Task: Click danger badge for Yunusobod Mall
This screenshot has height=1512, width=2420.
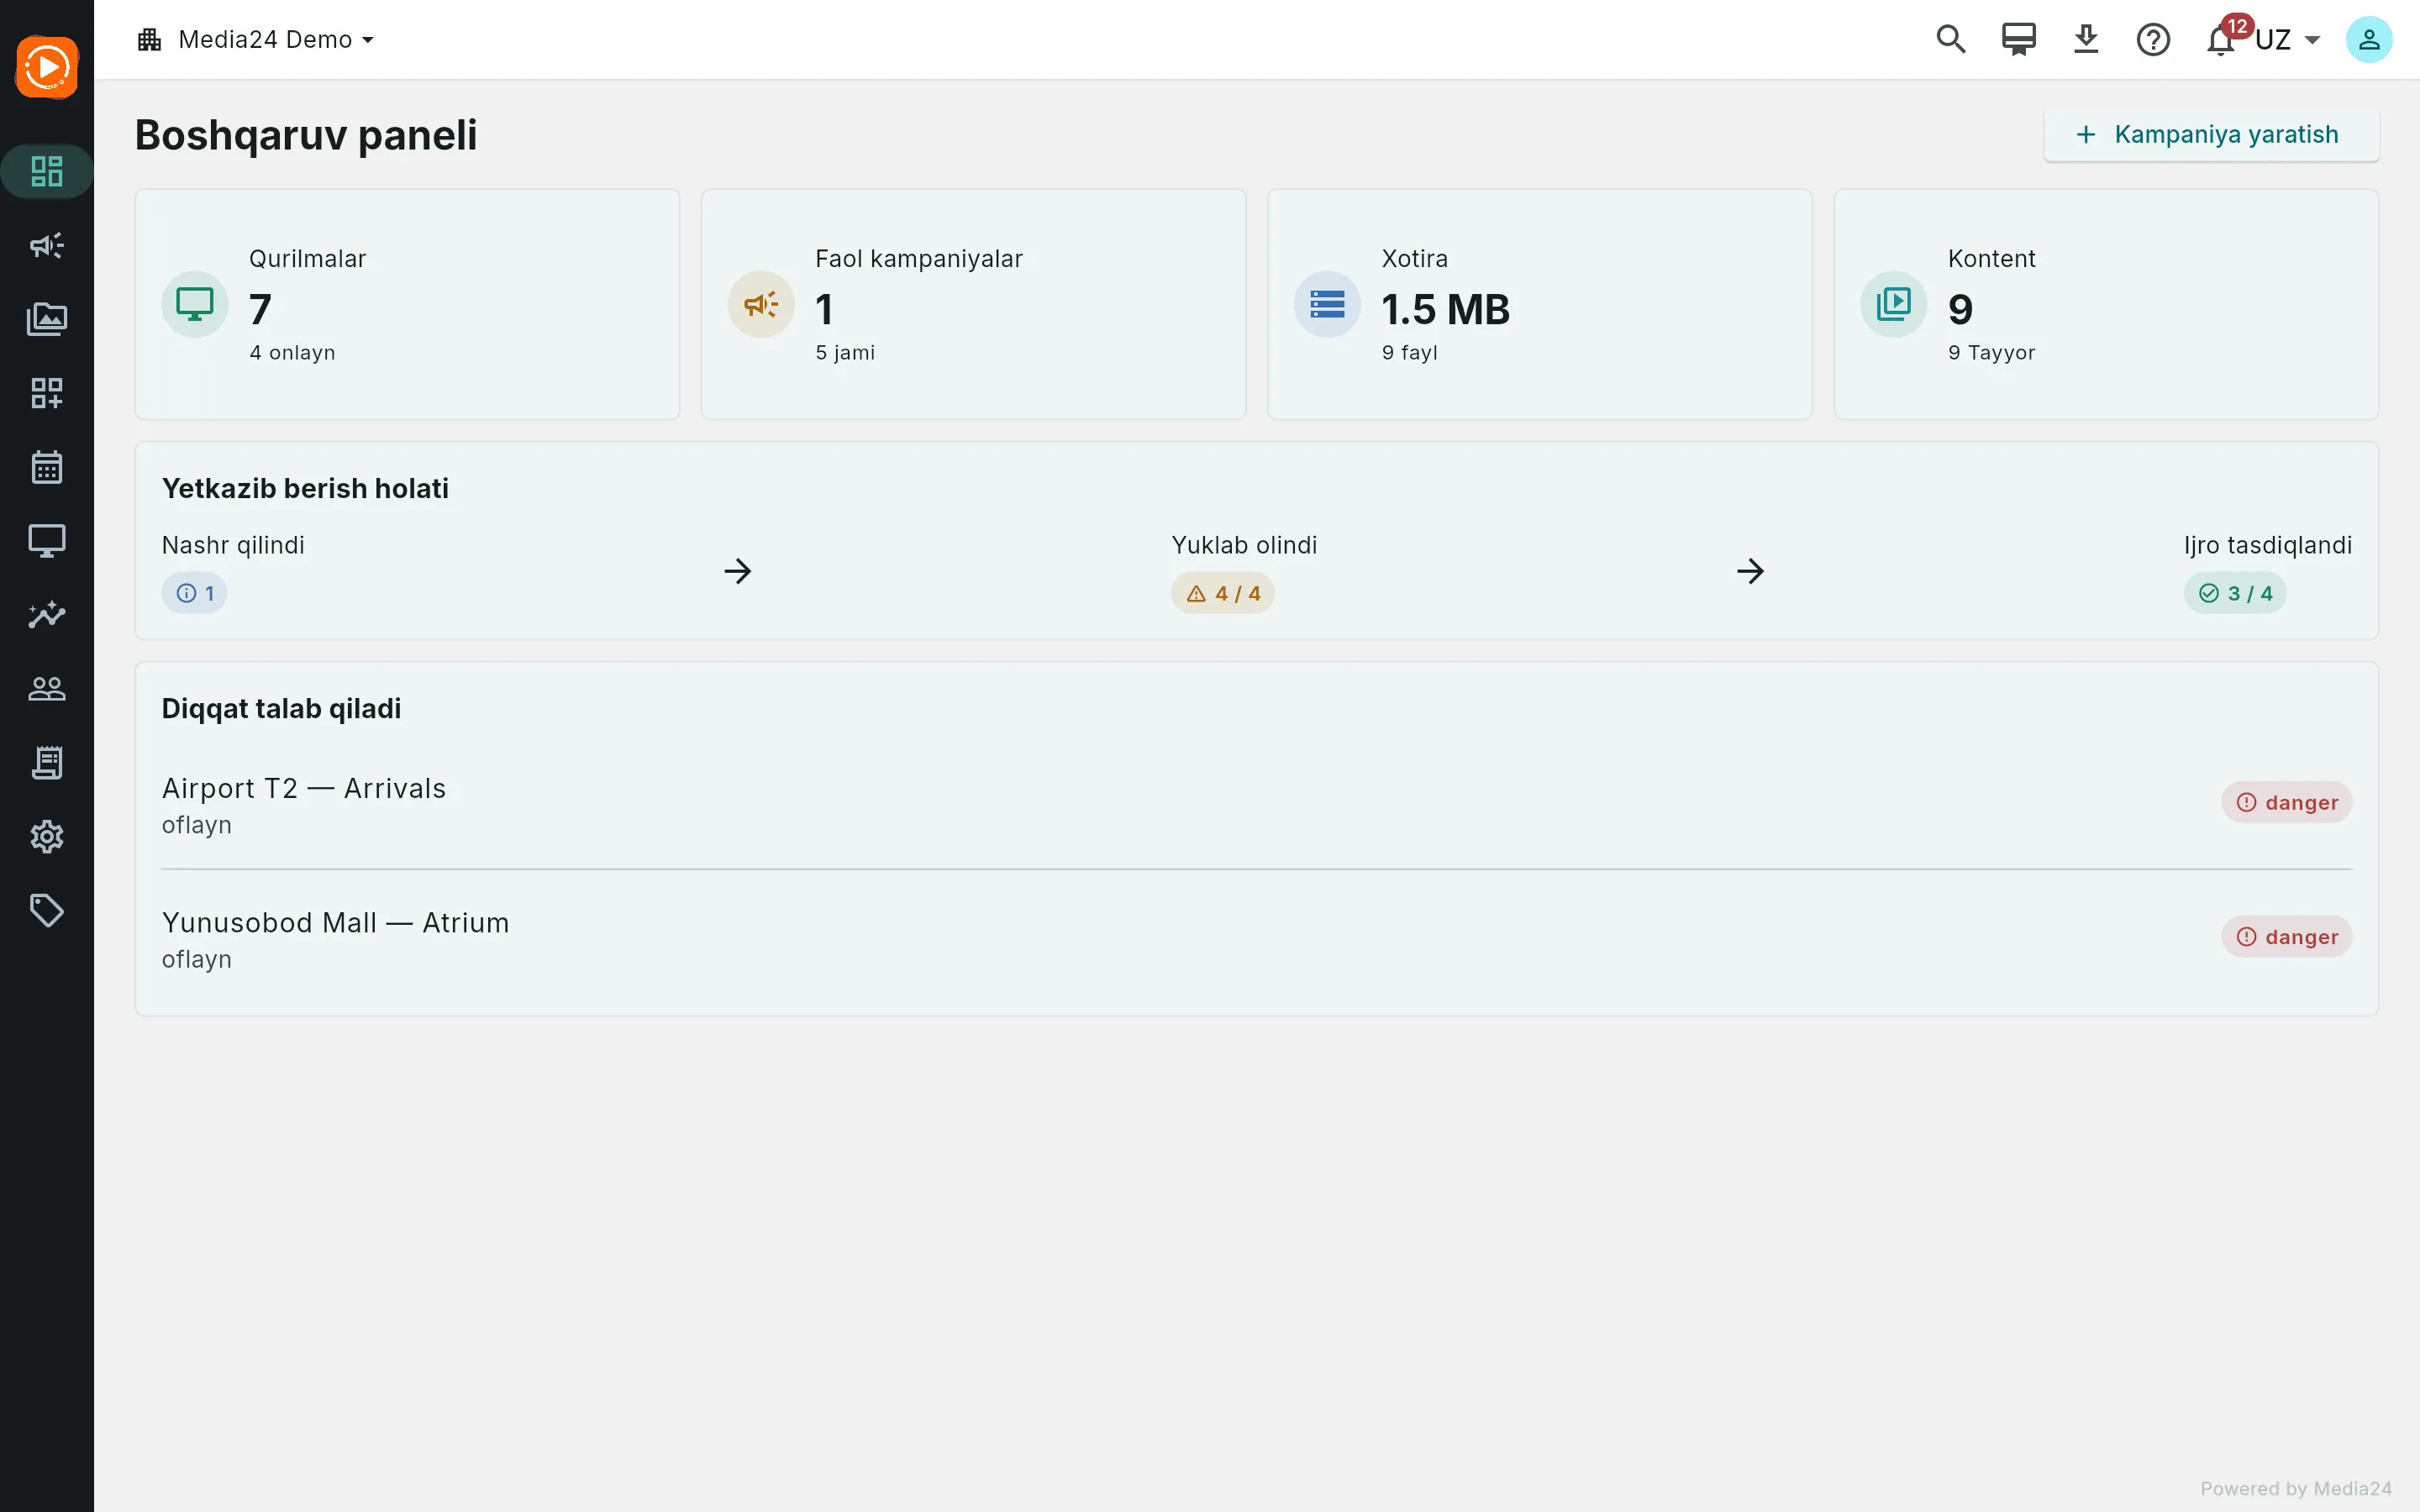Action: click(x=2287, y=936)
